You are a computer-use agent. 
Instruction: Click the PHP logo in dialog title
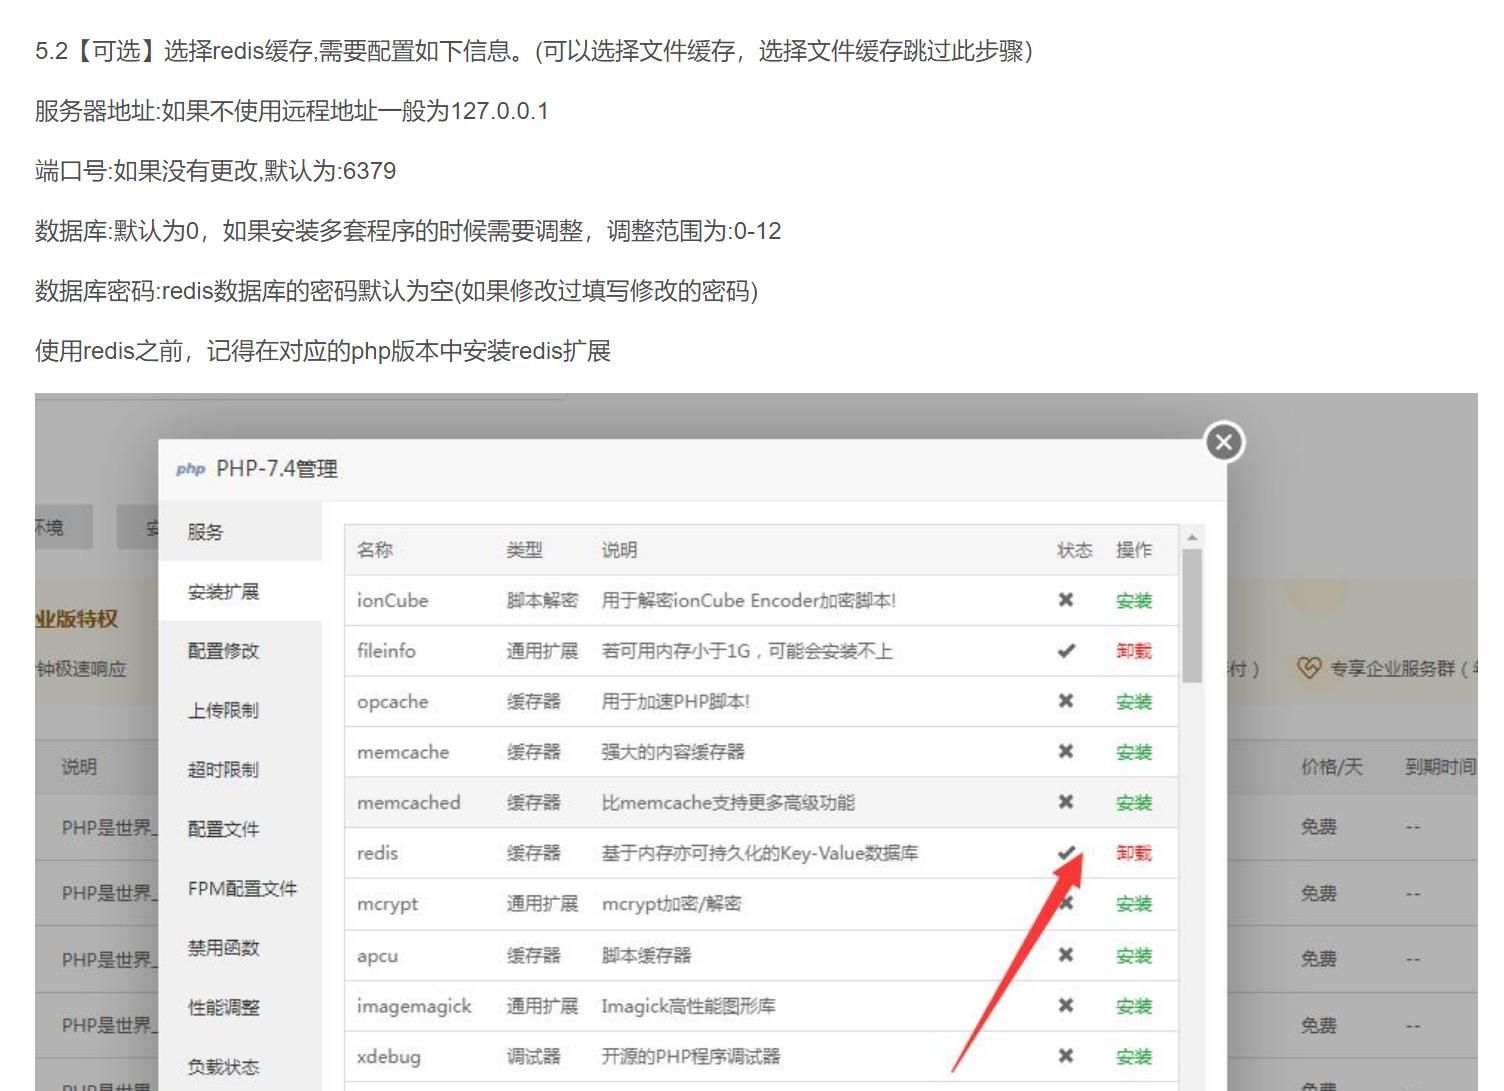click(190, 469)
